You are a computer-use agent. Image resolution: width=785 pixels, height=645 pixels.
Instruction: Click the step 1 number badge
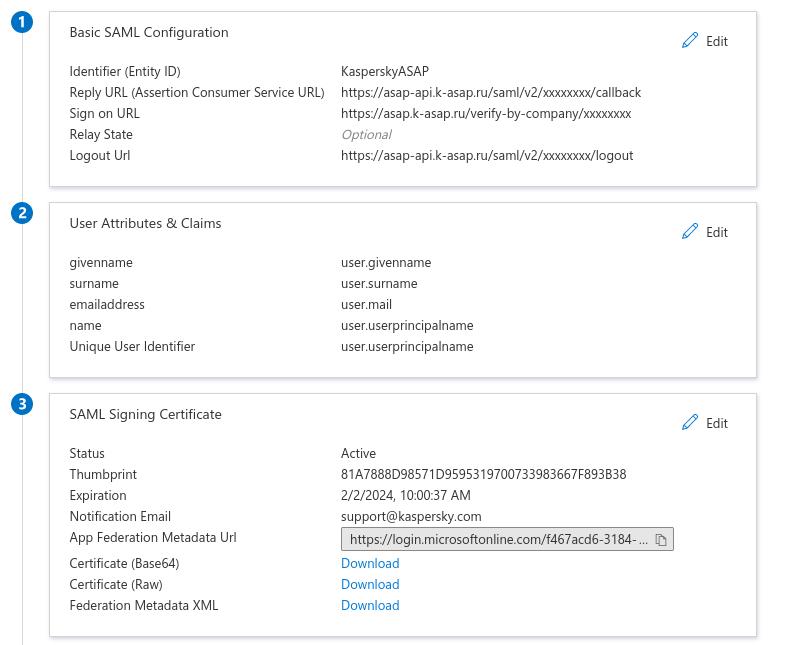tap(23, 22)
